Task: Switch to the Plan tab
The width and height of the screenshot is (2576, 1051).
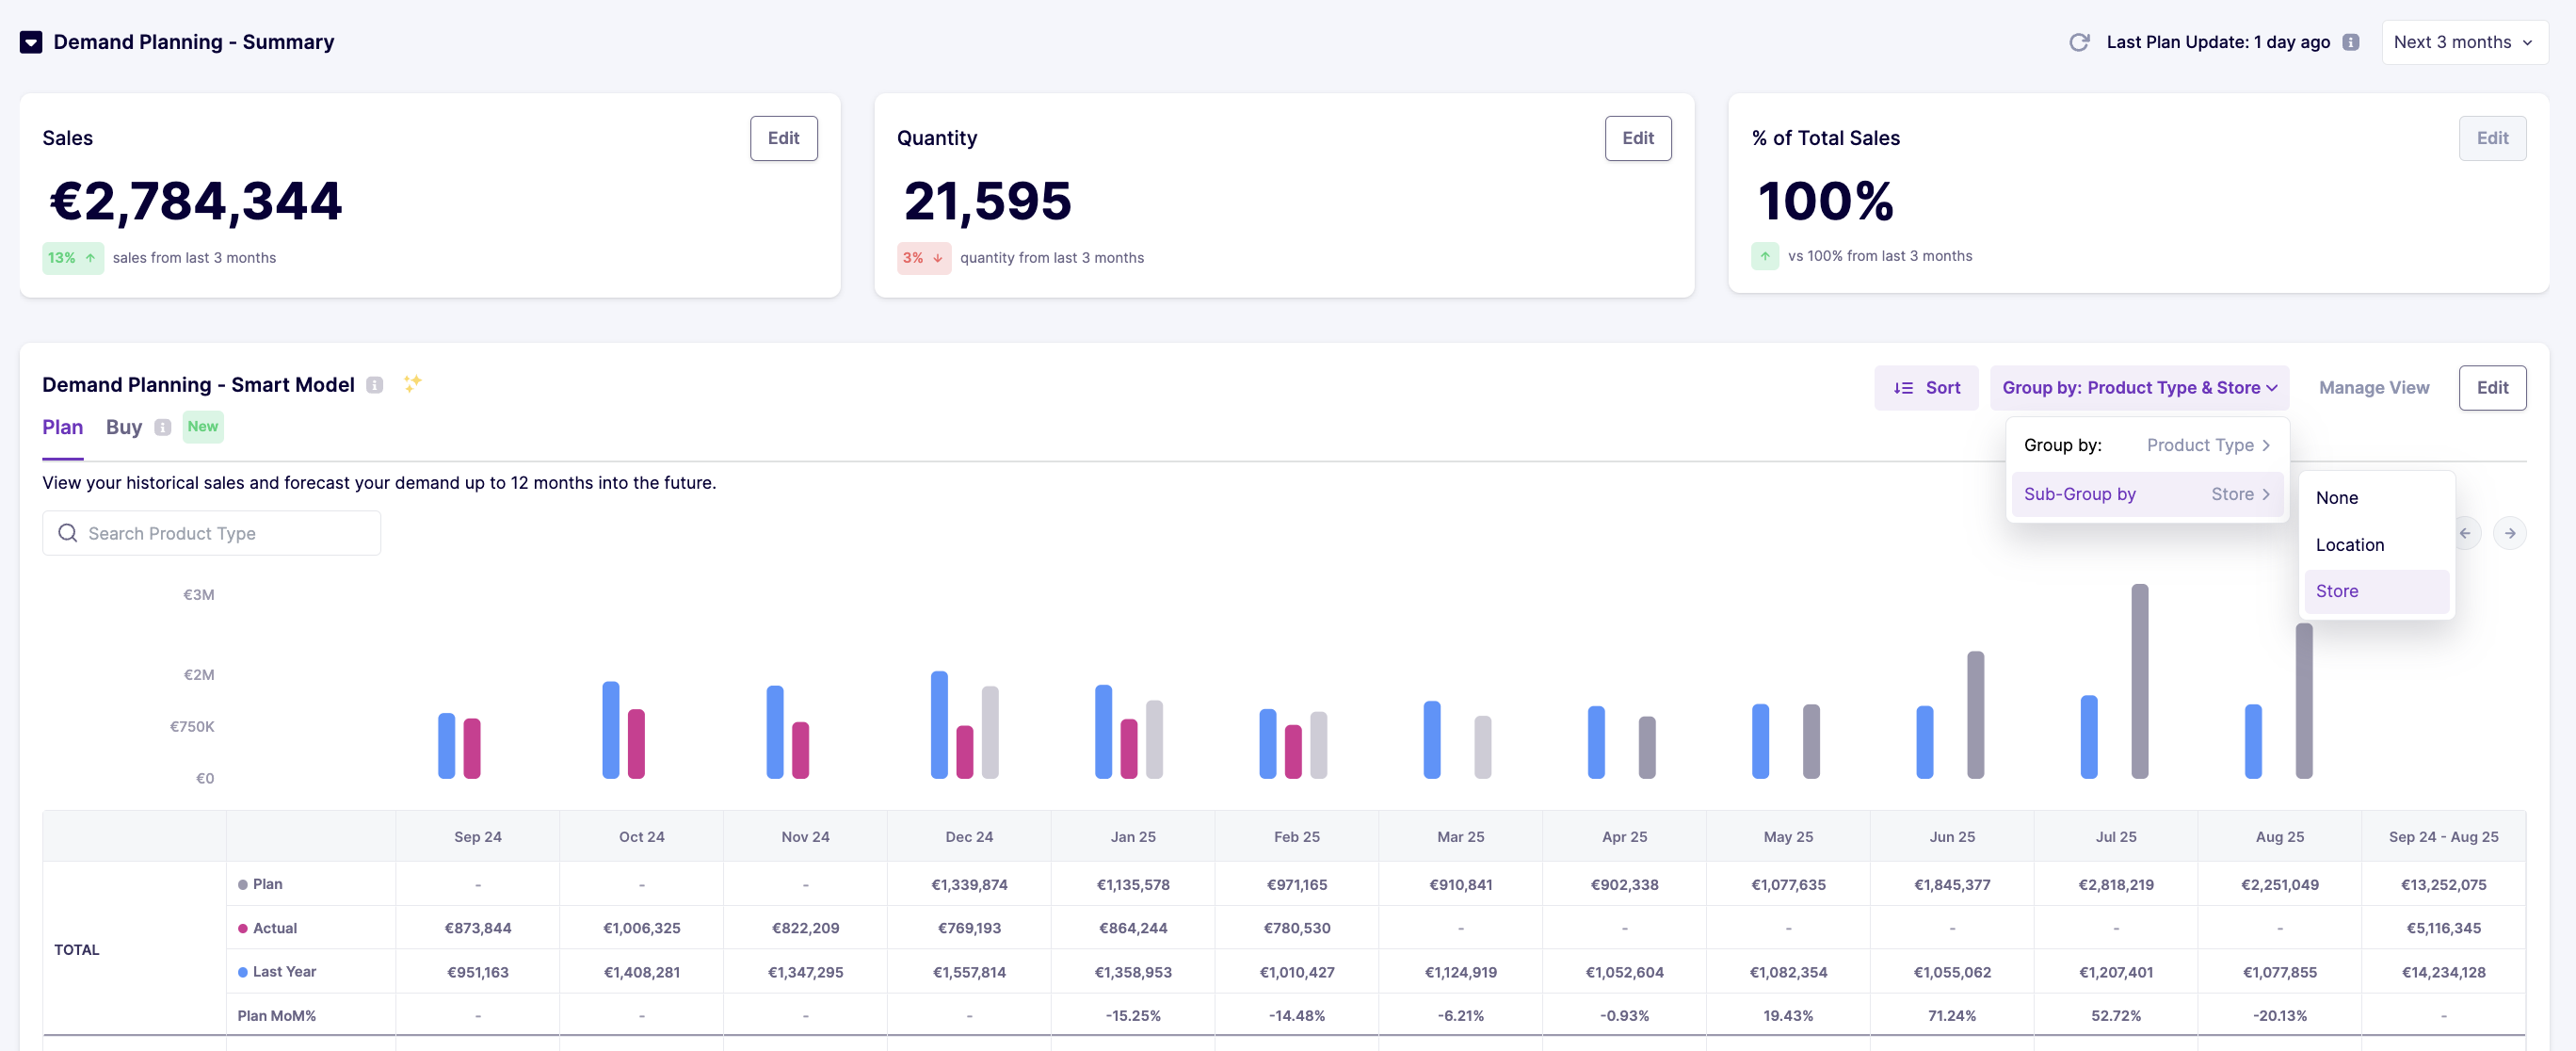Action: [x=62, y=427]
